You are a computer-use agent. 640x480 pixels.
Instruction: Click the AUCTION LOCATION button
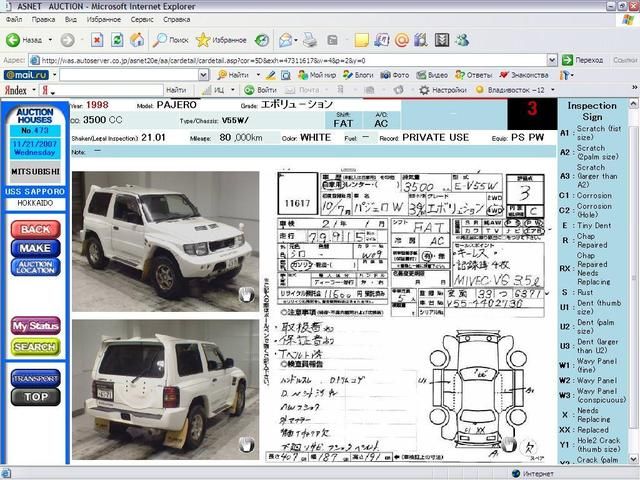[x=36, y=267]
